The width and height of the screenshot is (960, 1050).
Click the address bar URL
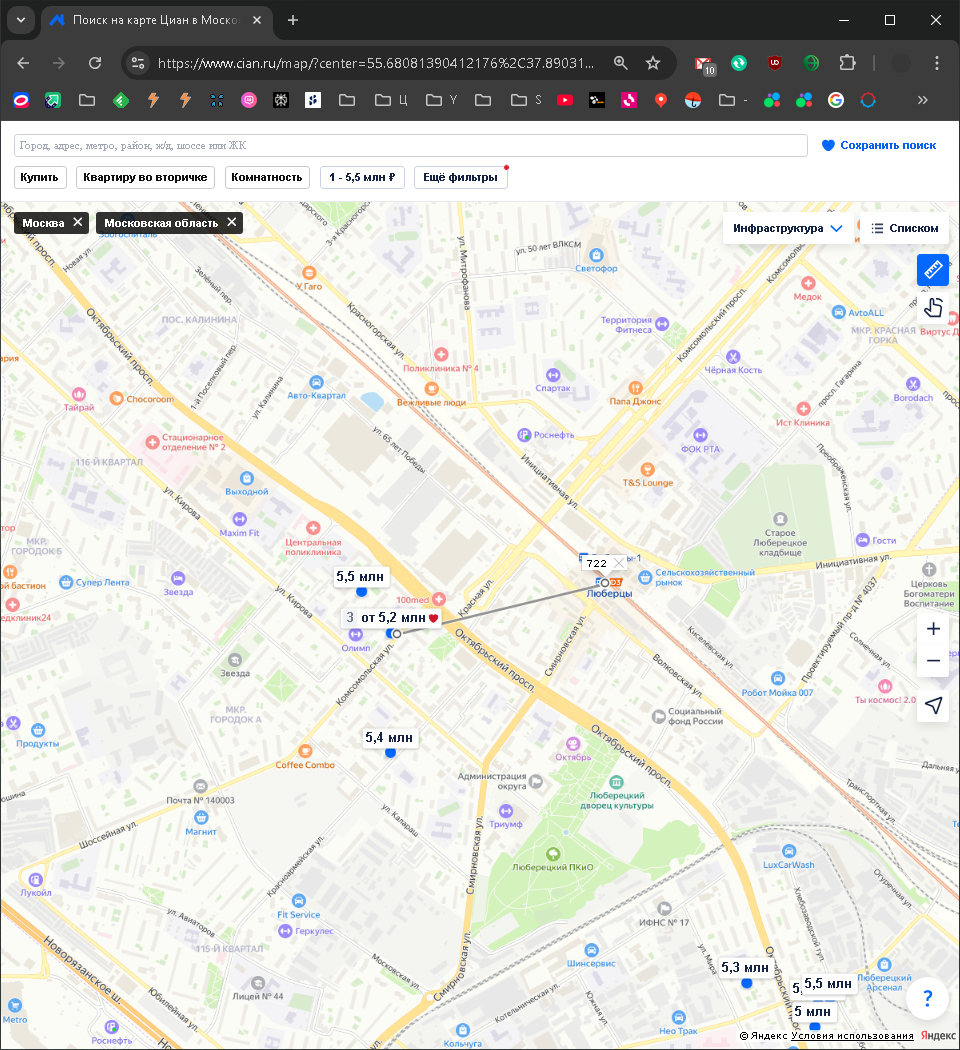point(376,63)
